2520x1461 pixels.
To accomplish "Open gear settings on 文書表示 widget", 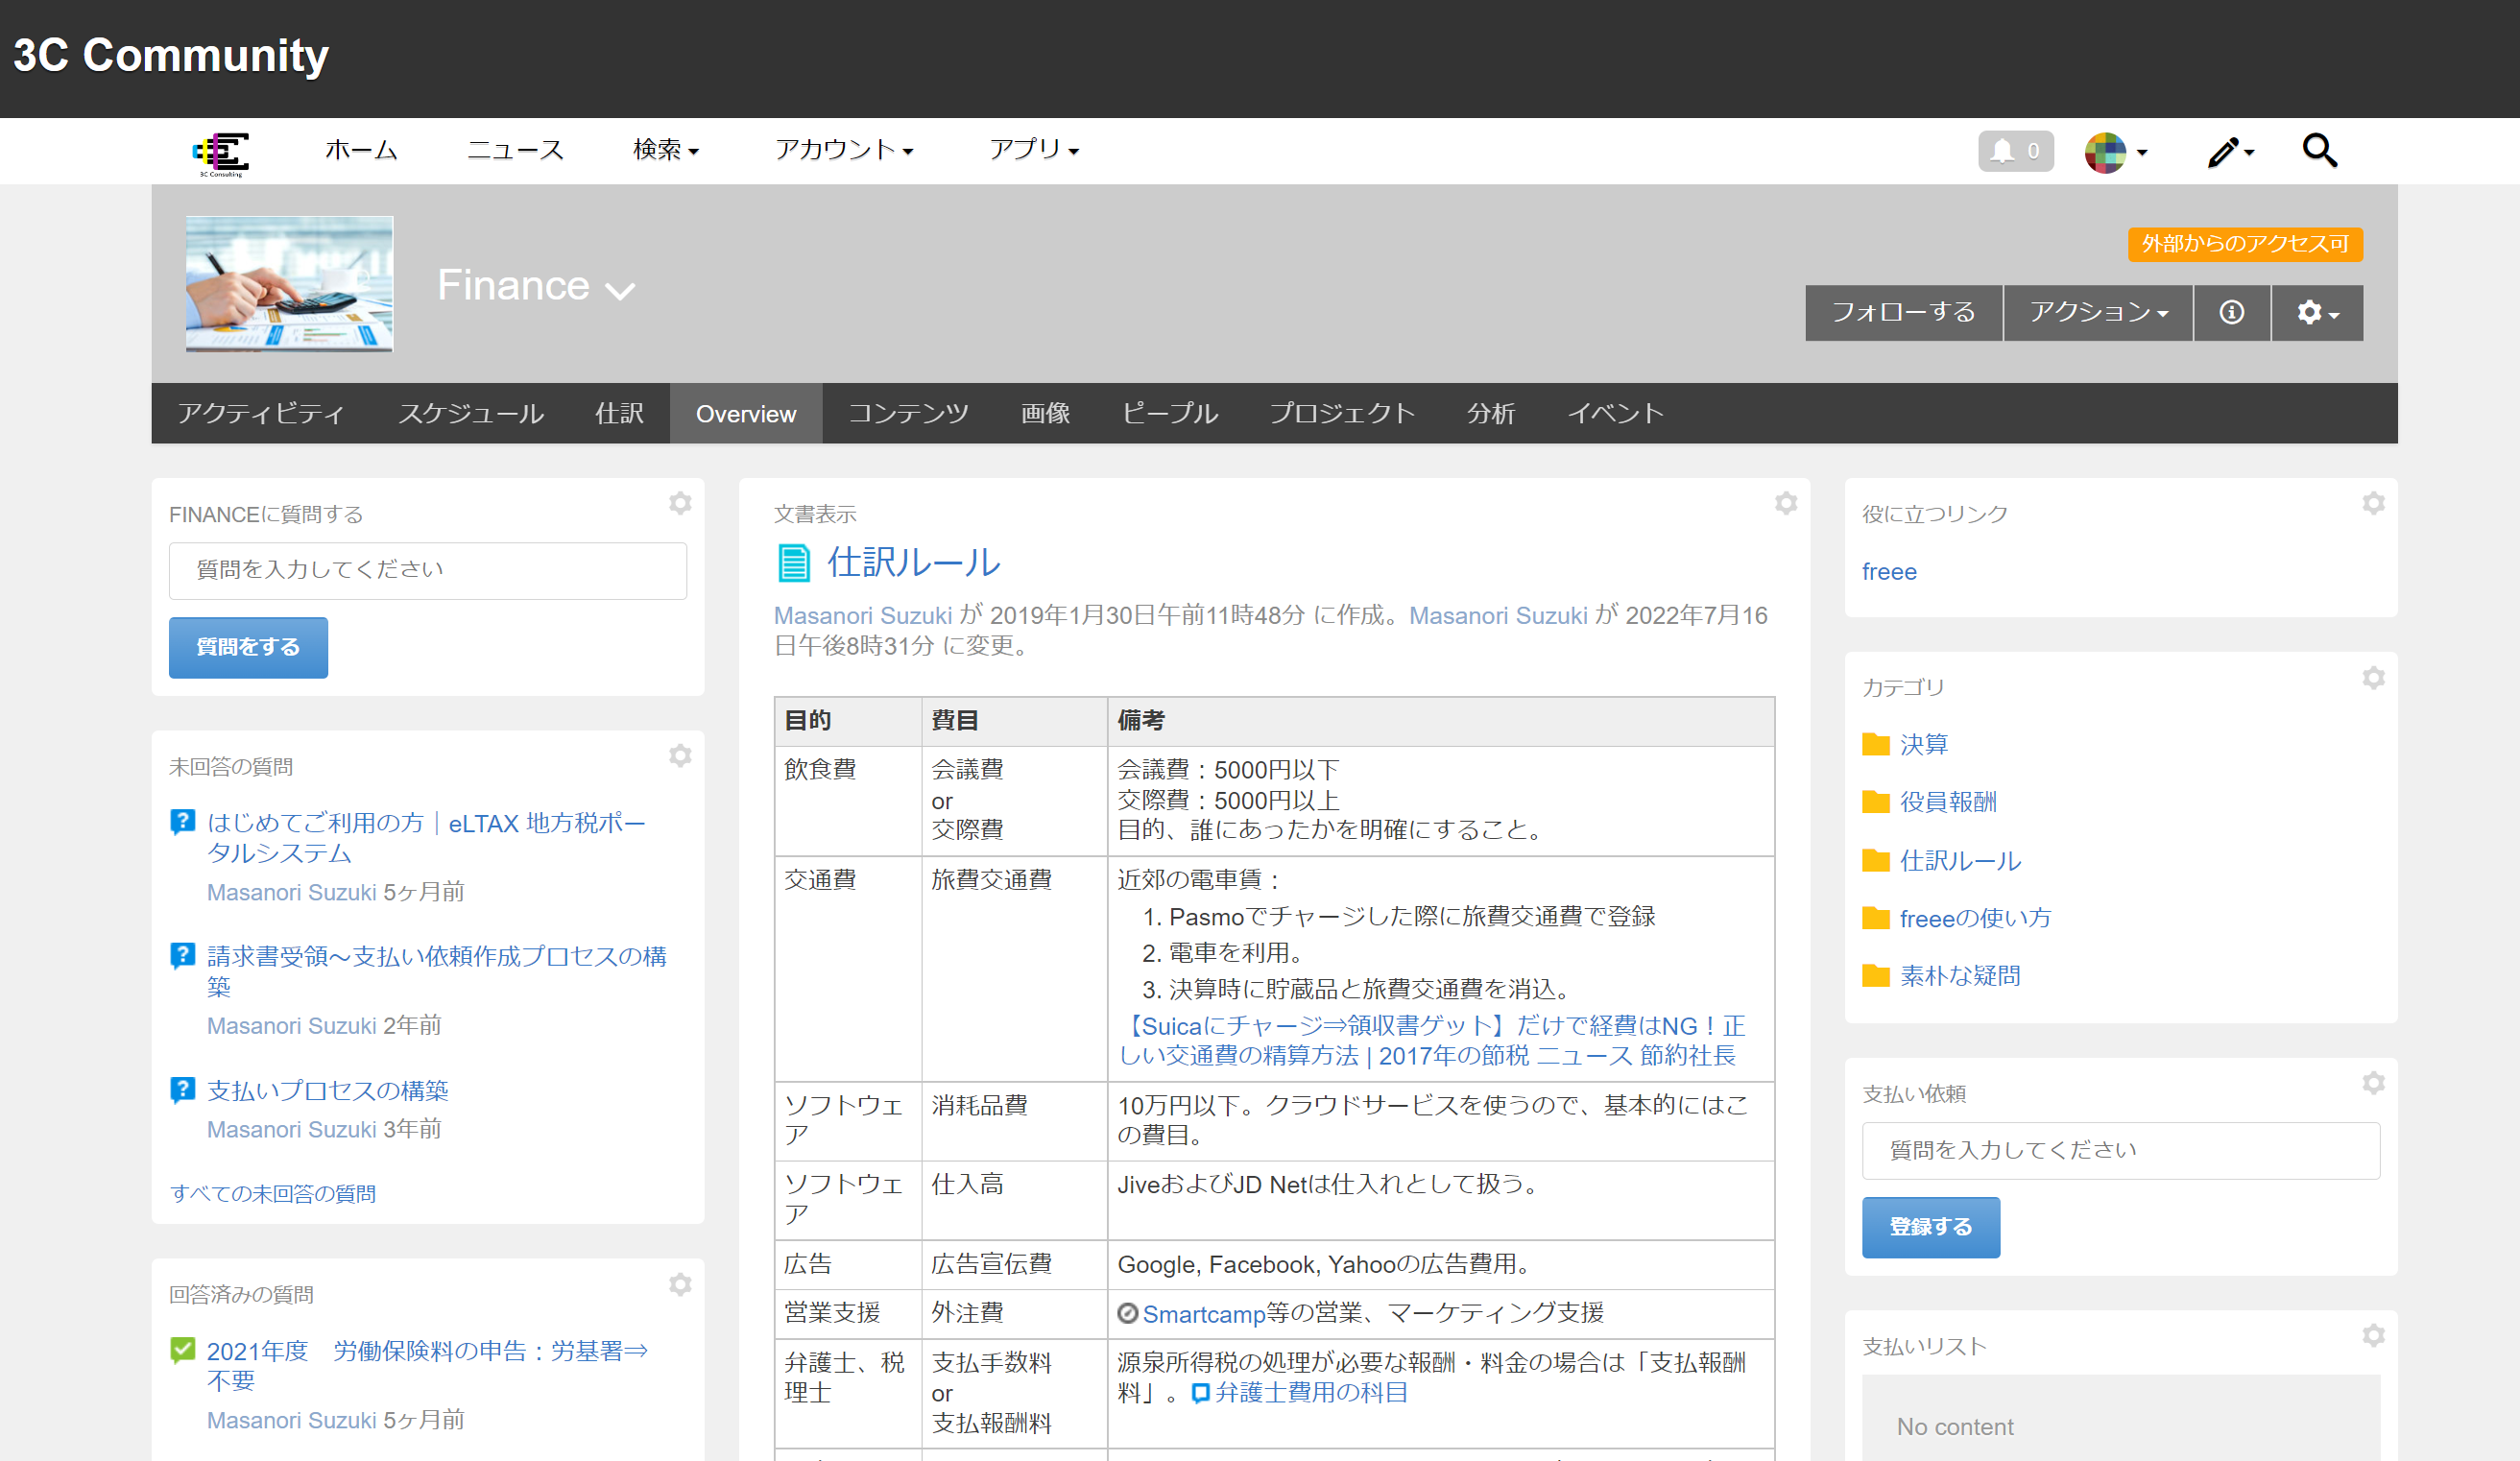I will (x=1785, y=503).
